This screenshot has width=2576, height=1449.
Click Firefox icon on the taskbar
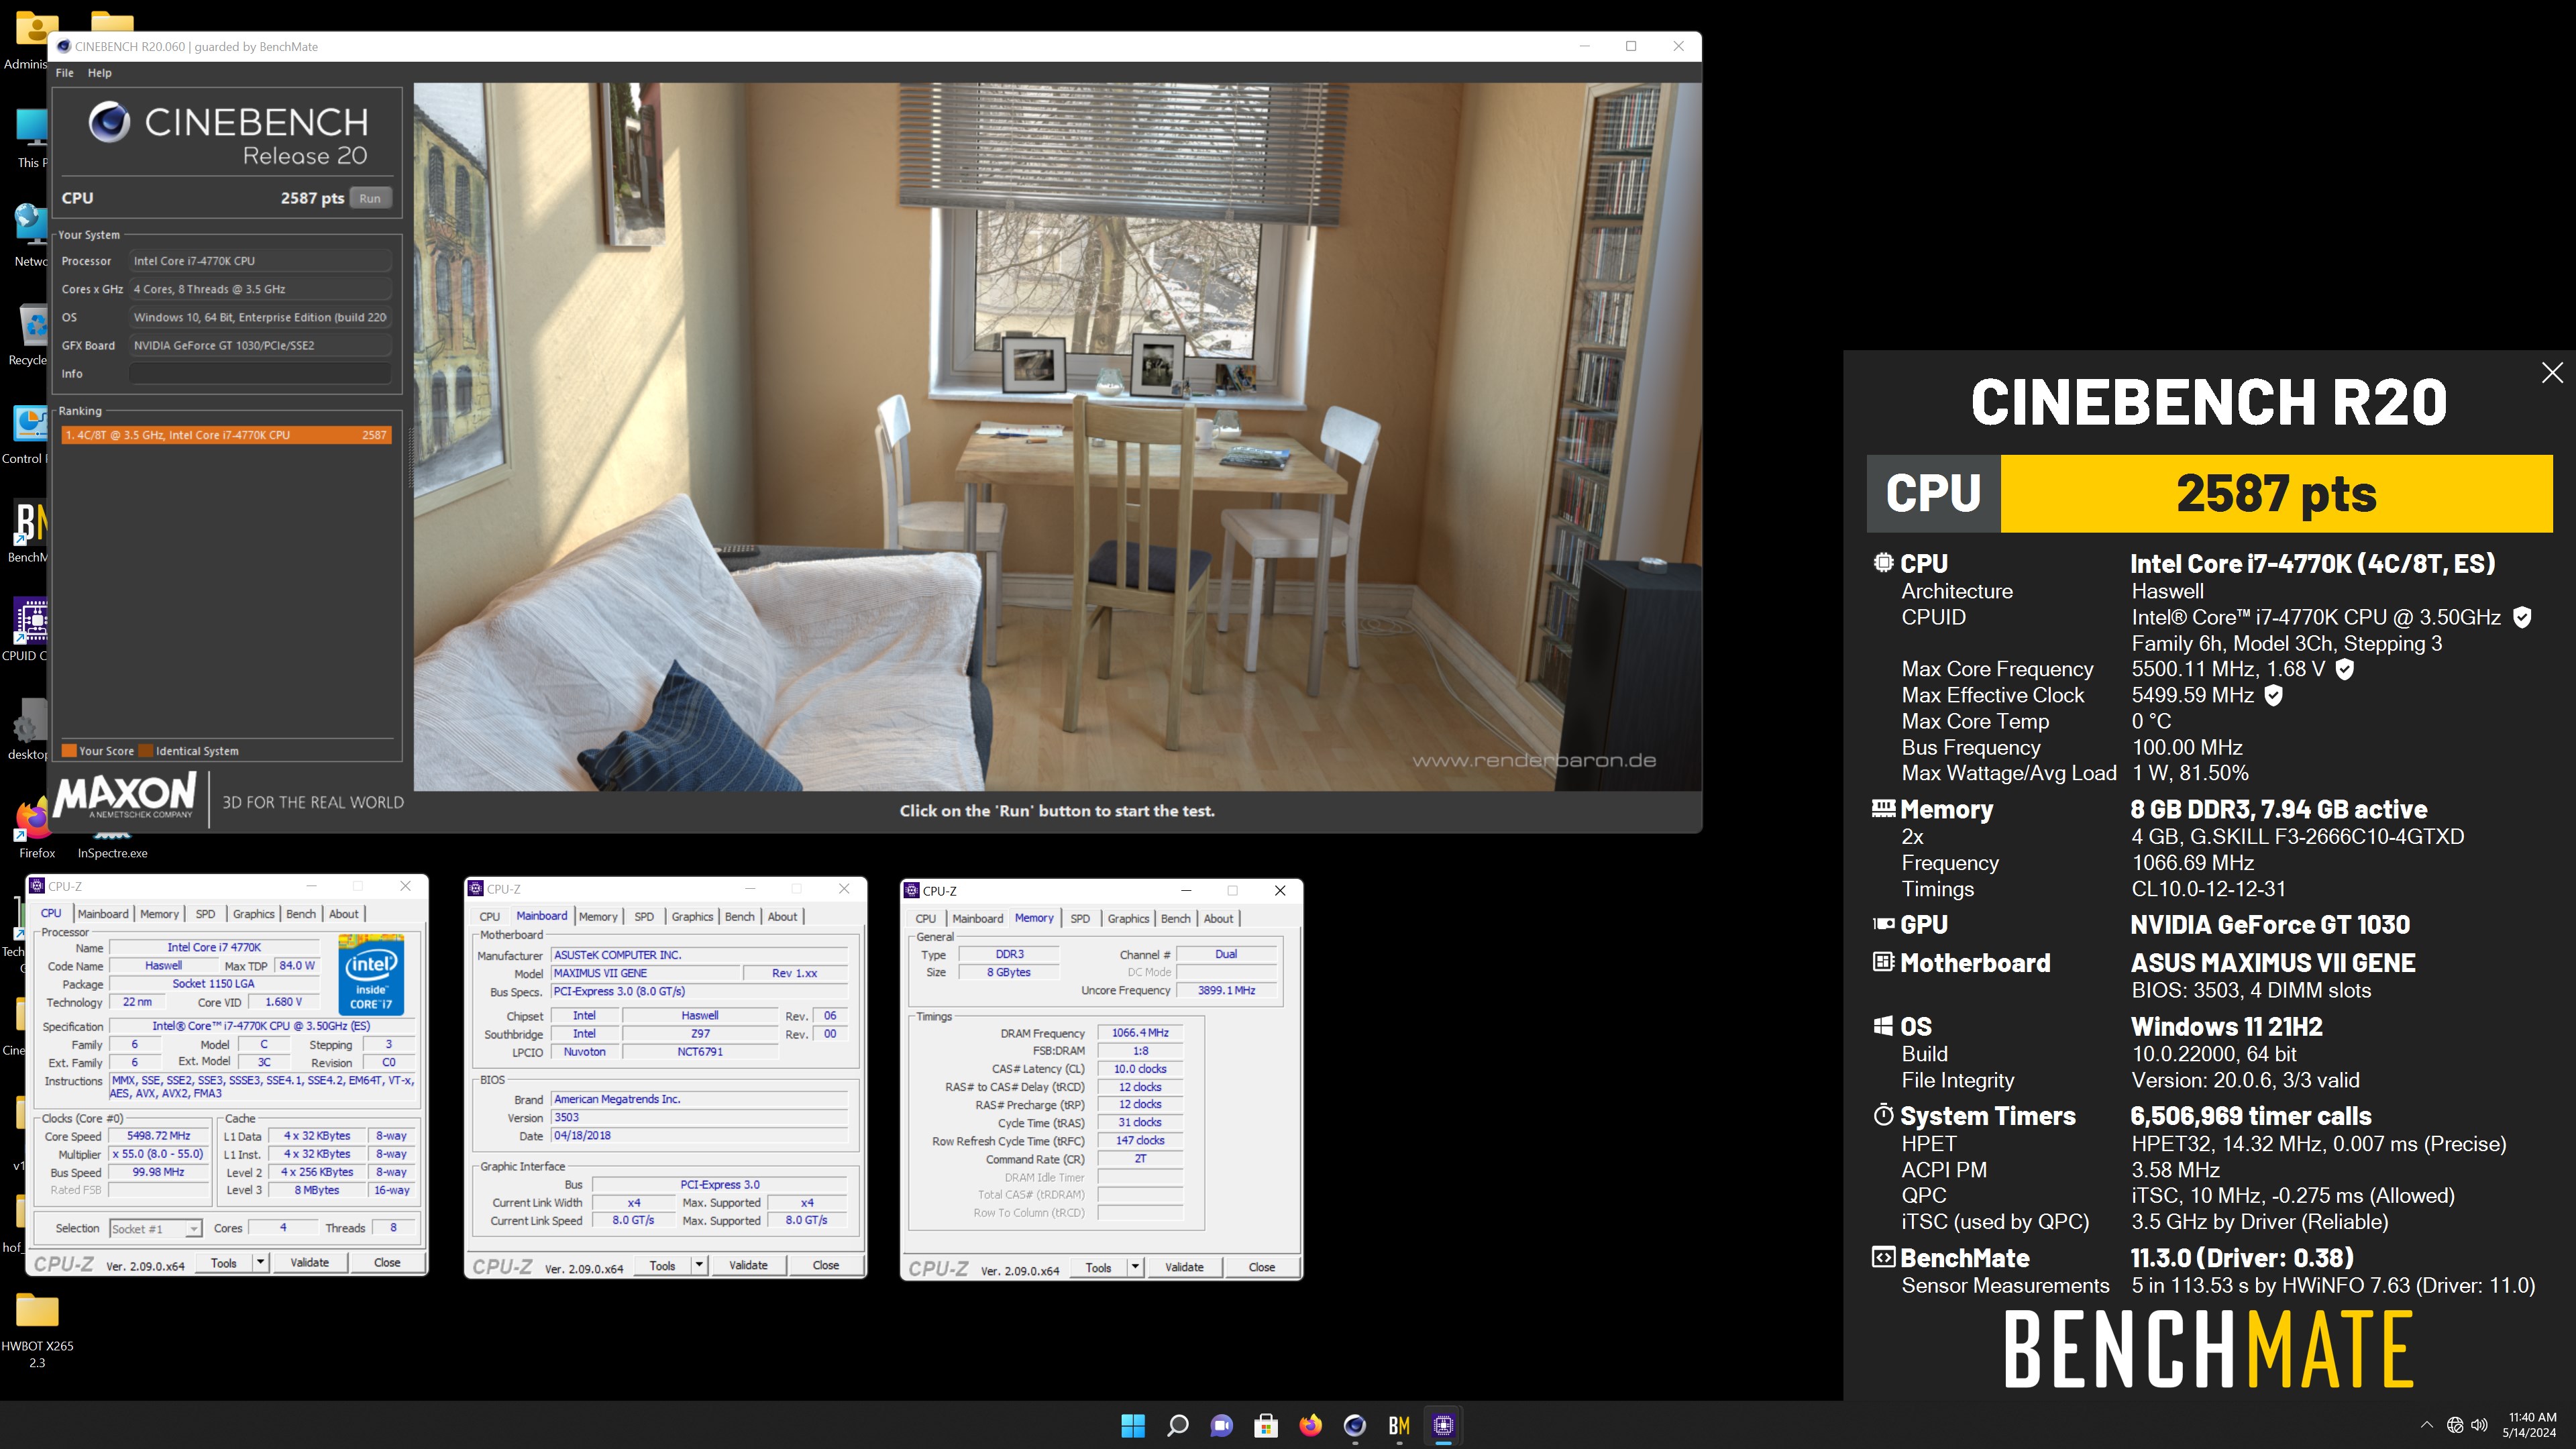pos(1310,1426)
